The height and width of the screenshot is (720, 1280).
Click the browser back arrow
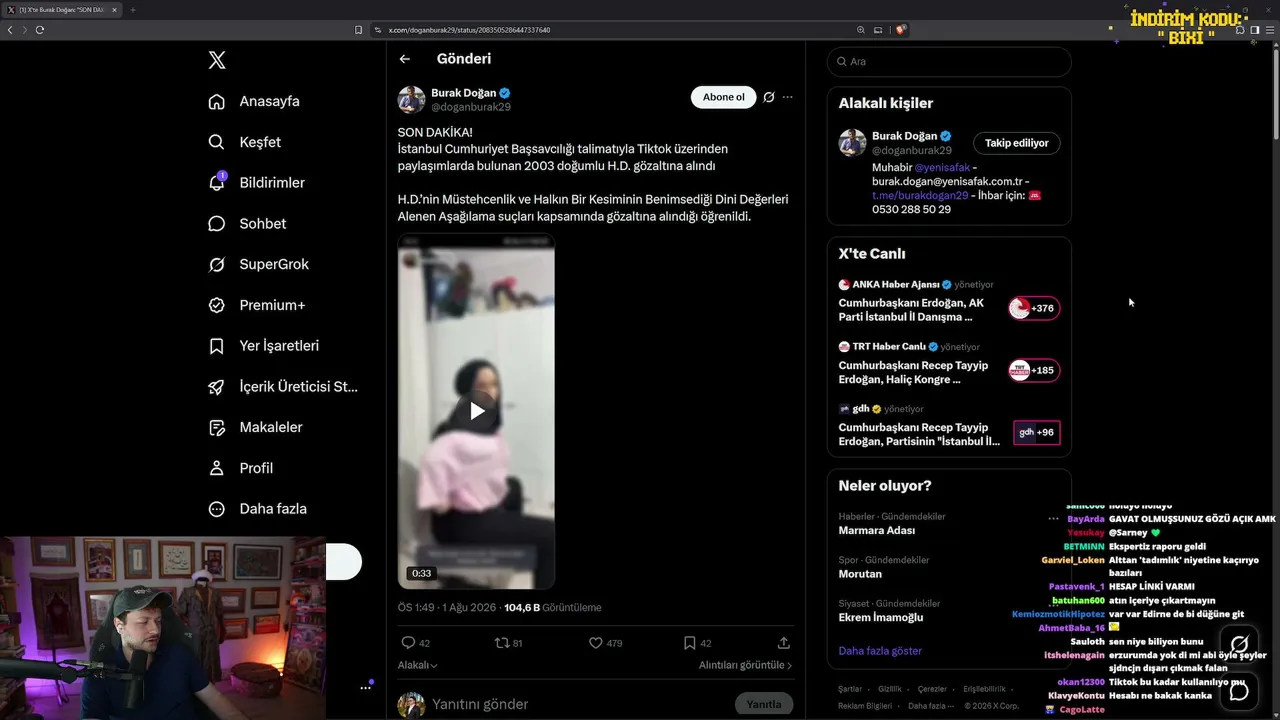10,30
